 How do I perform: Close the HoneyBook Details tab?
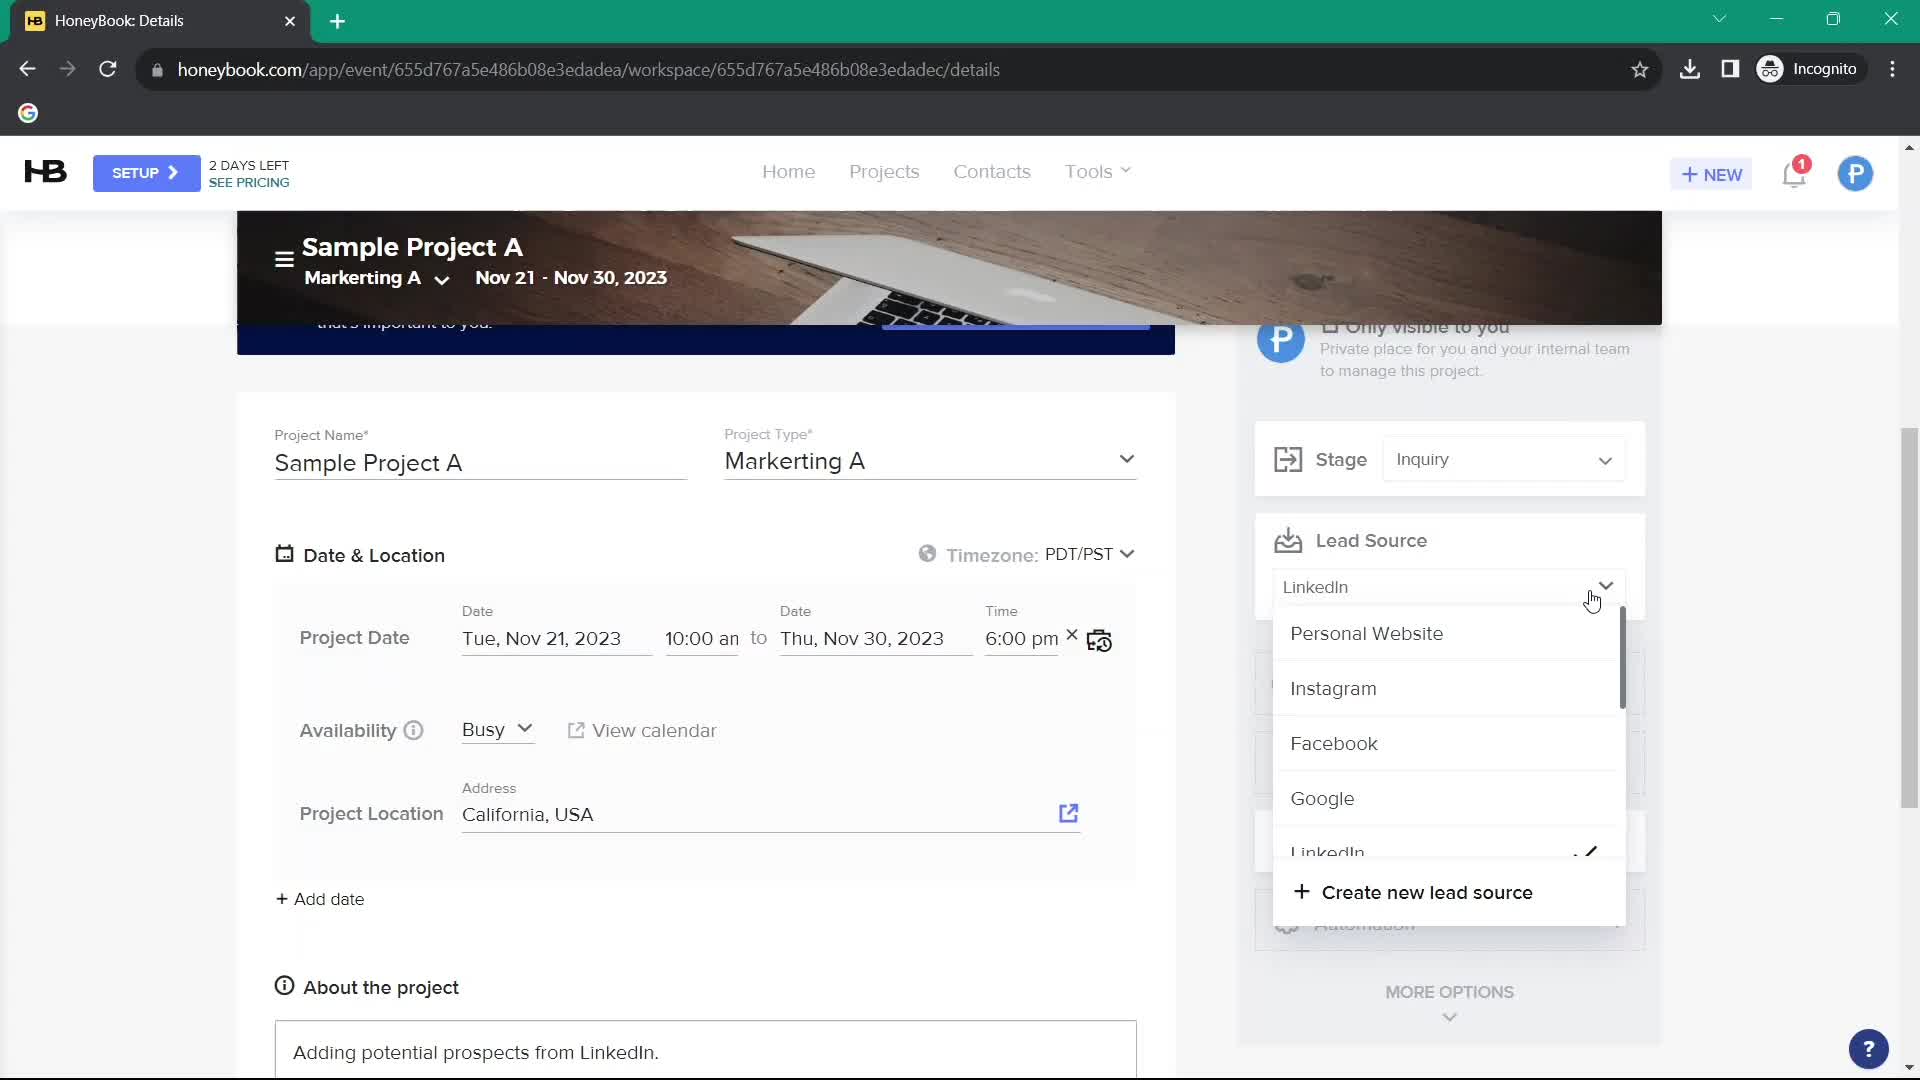pos(289,21)
